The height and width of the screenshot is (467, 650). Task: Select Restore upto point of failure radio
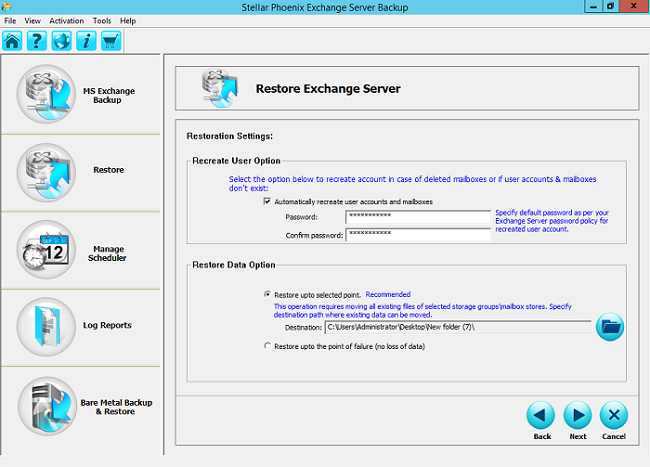267,346
